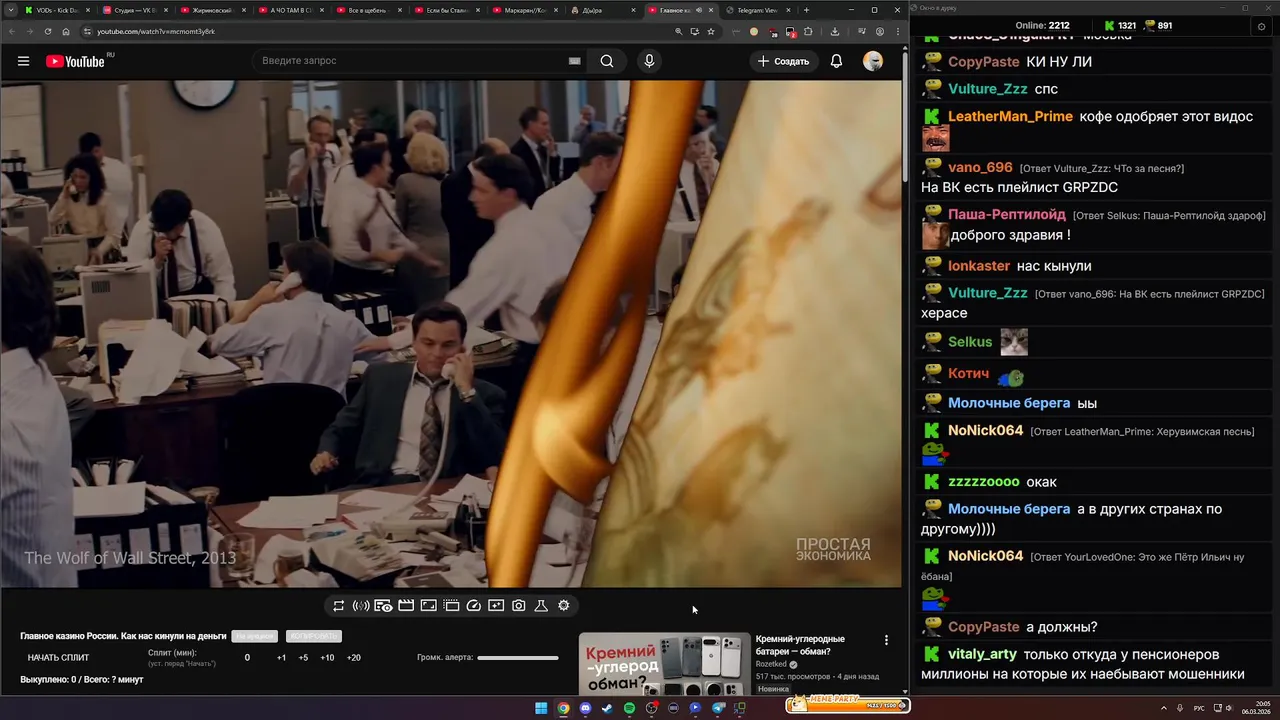Click the flask experiments icon
This screenshot has height=720, width=1280.
click(541, 605)
